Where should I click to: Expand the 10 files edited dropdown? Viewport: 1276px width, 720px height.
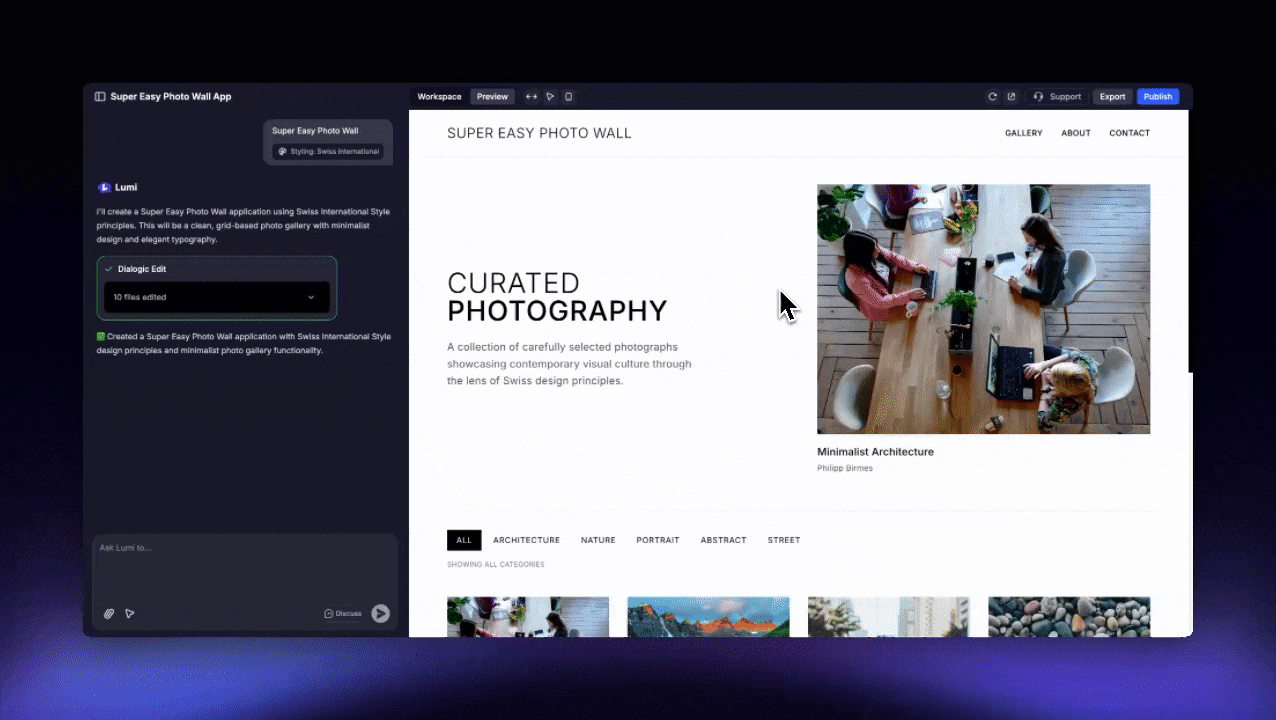pos(217,297)
